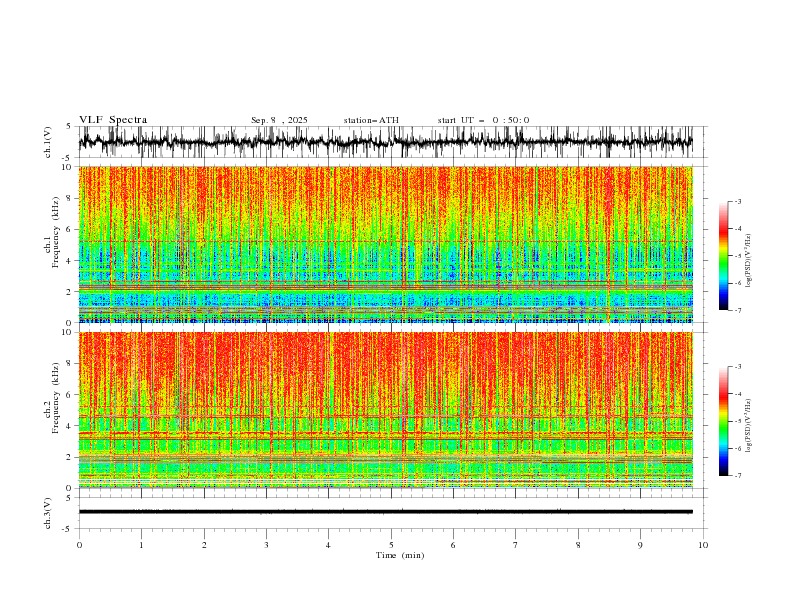Click the lower colorbar "log(PSD)(V²/Hz)" label
Viewport: 792px width, 612px height.
point(749,426)
